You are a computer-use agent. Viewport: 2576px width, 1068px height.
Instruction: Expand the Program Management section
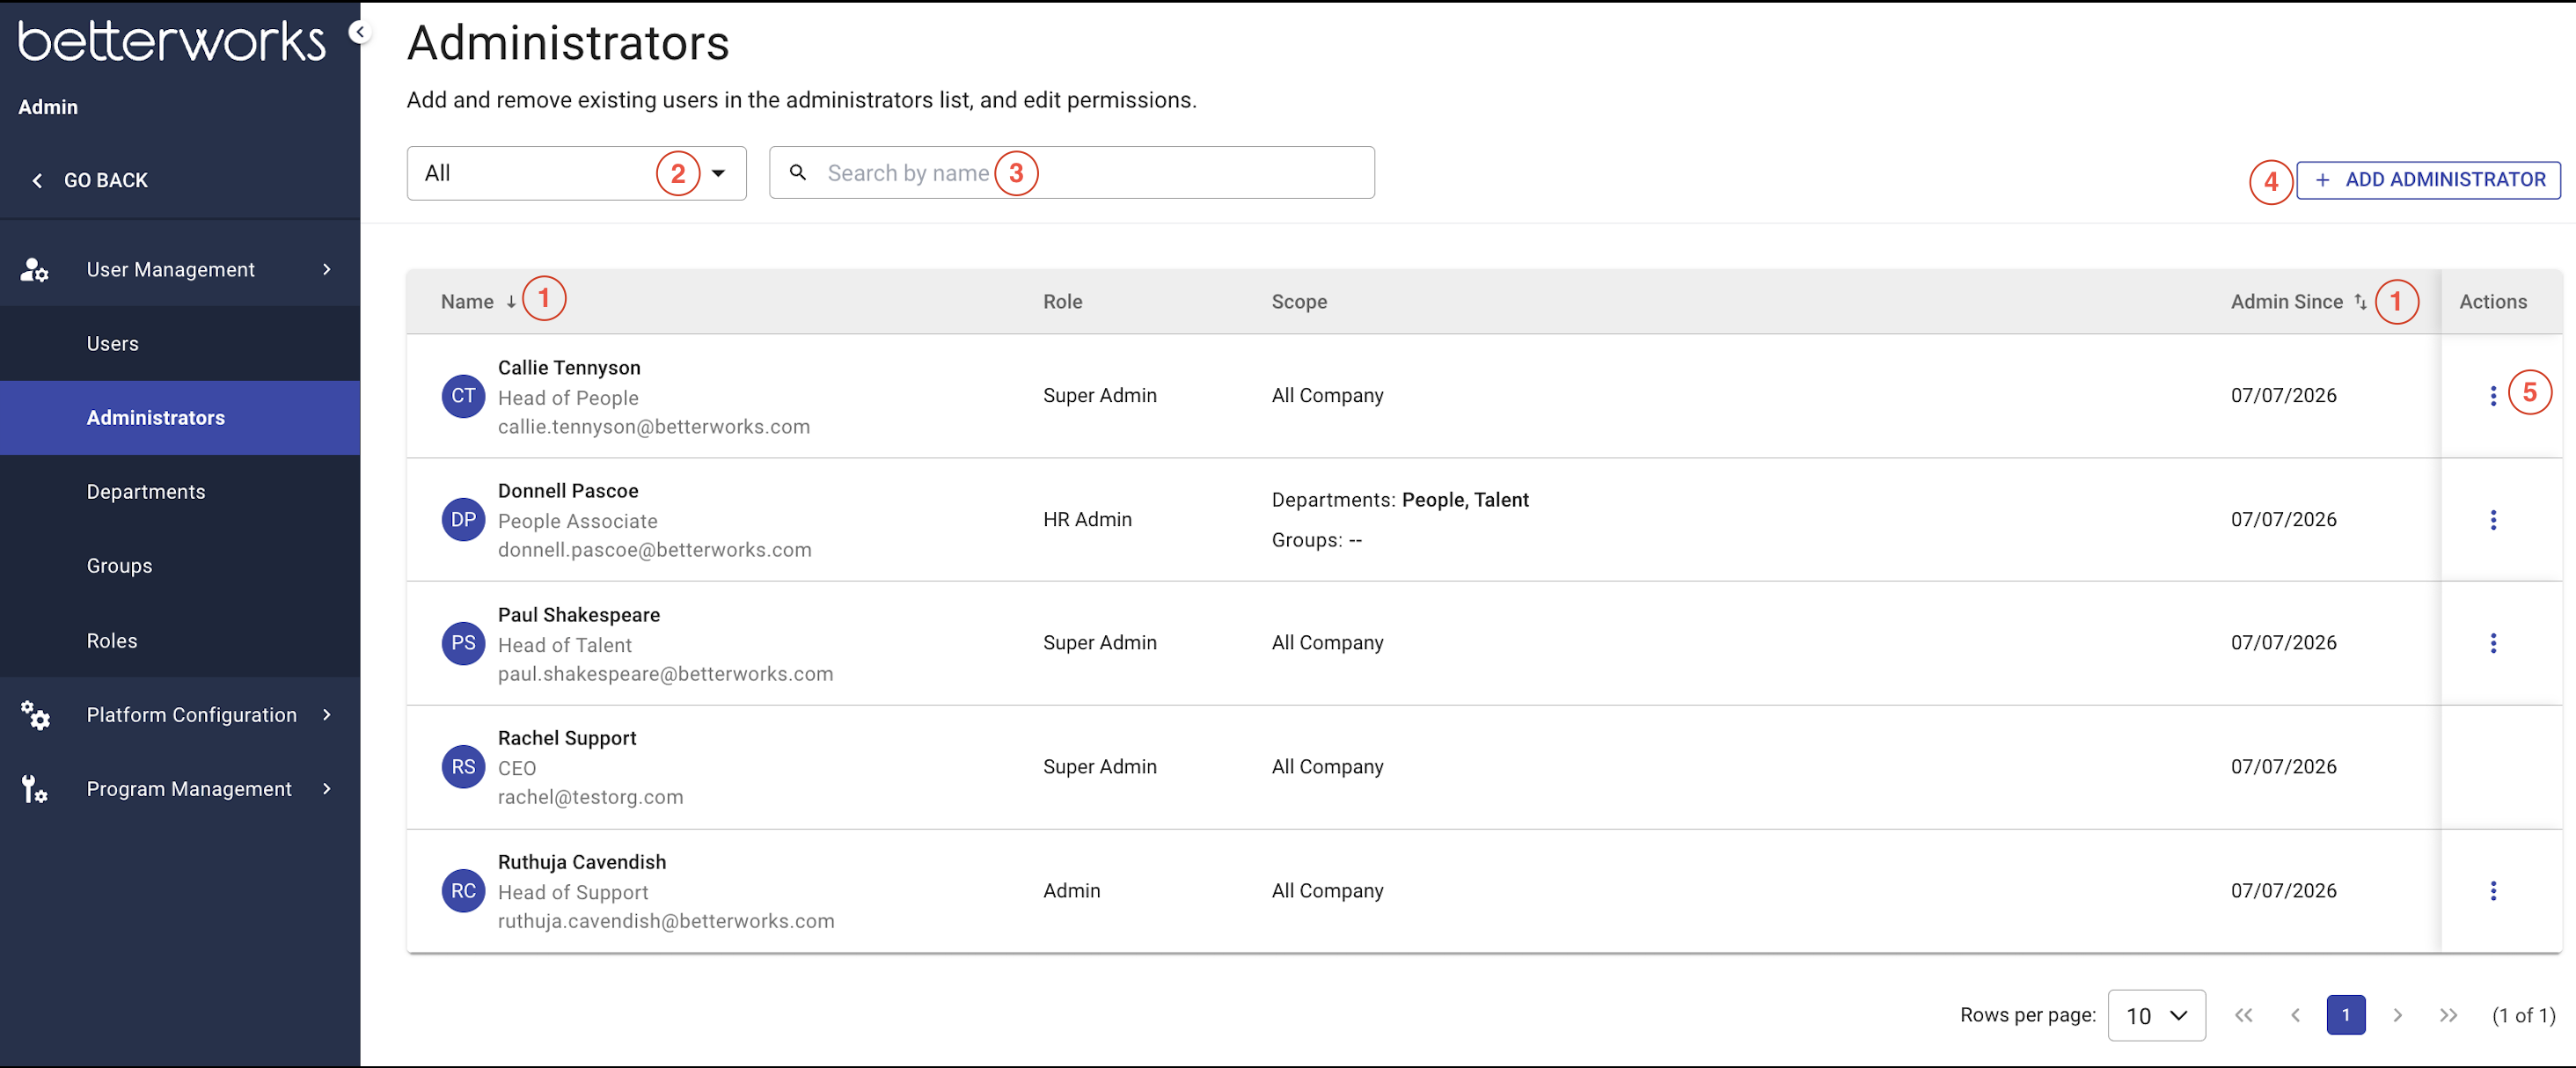click(180, 789)
